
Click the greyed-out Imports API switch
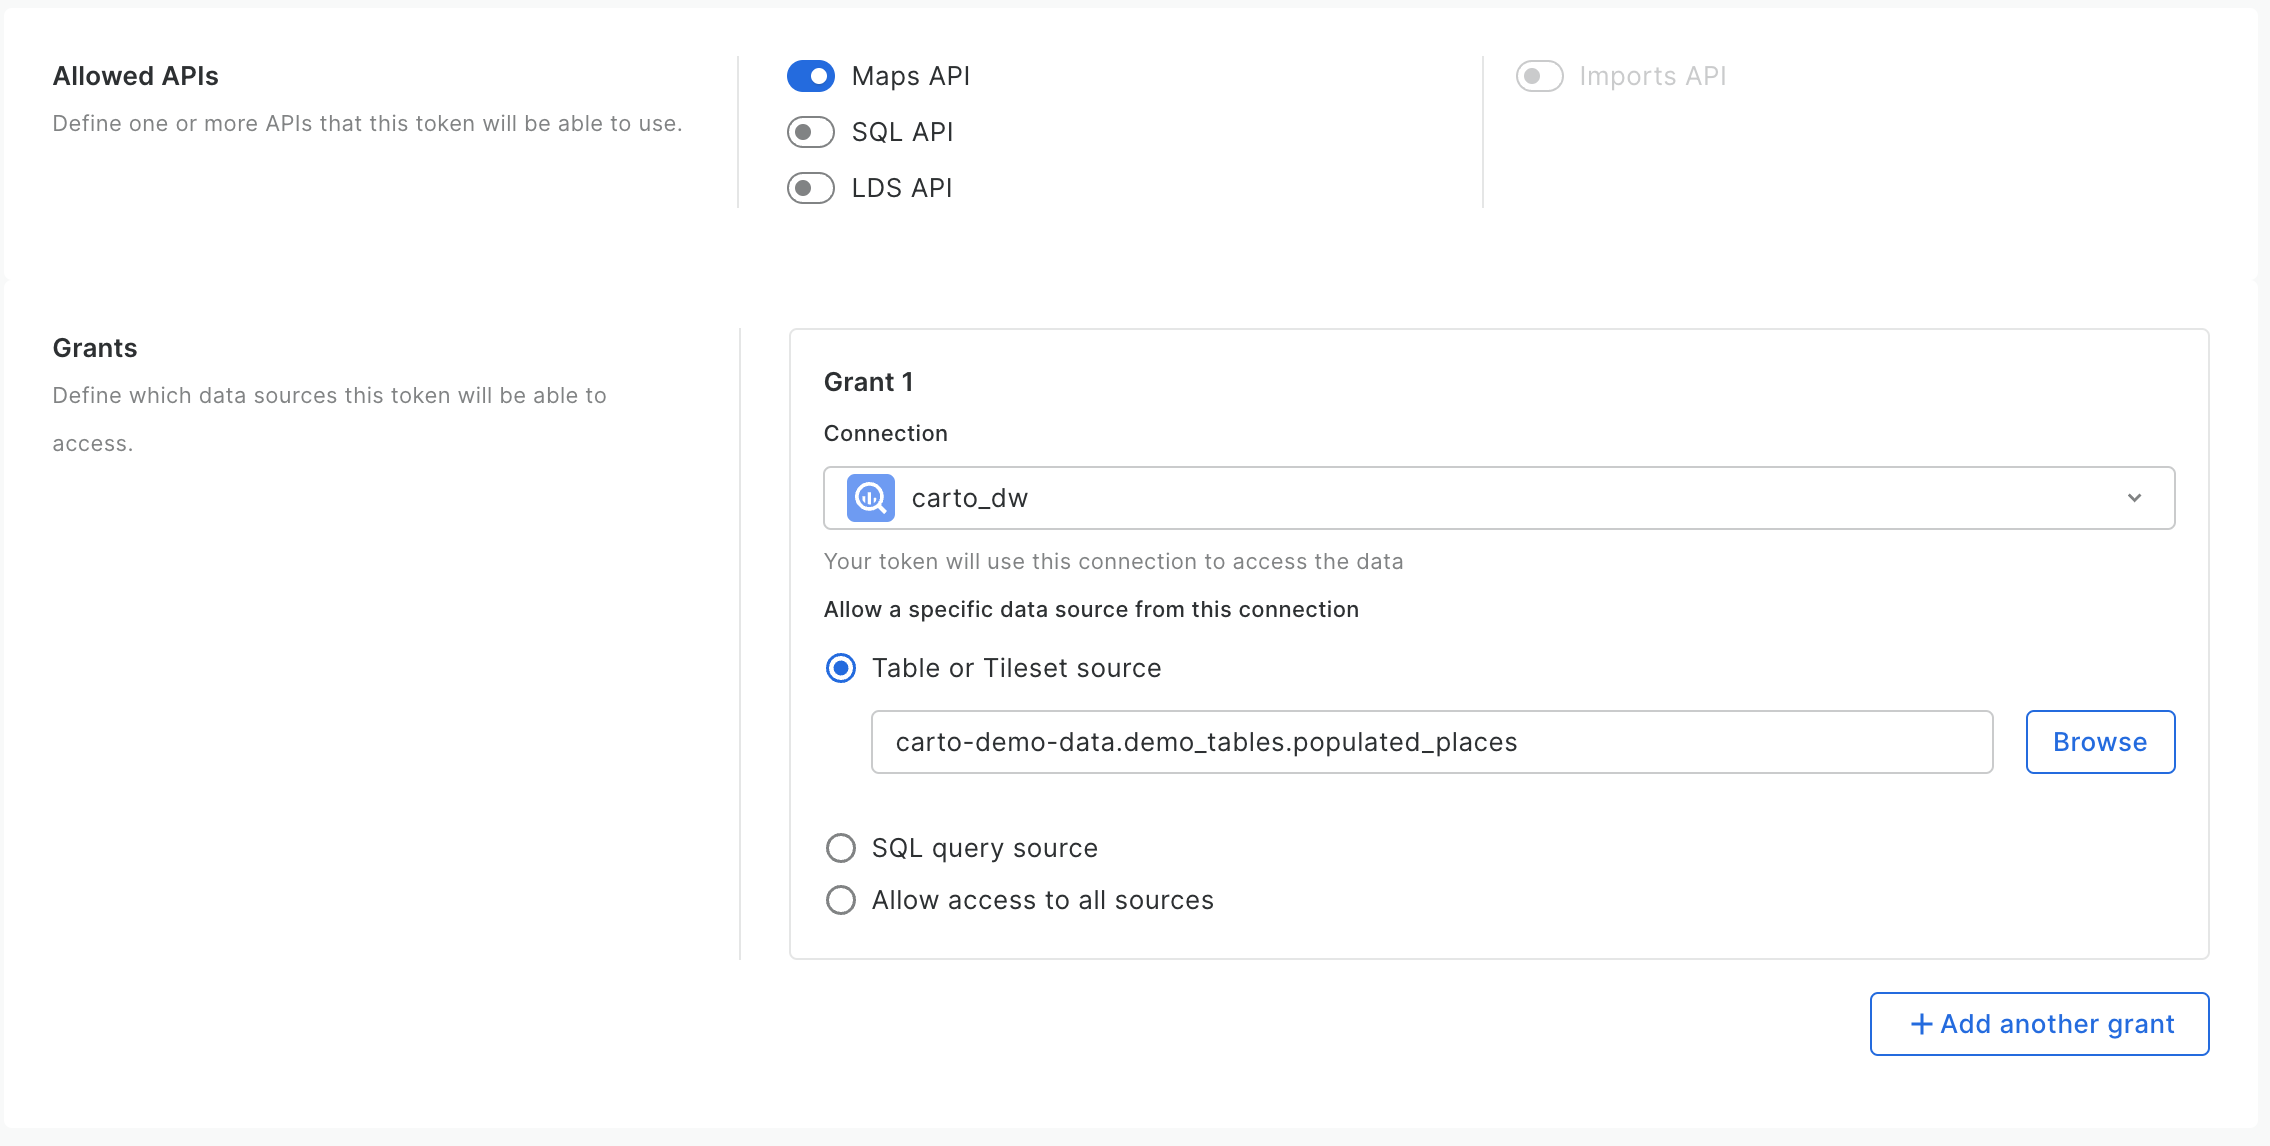pos(1539,76)
